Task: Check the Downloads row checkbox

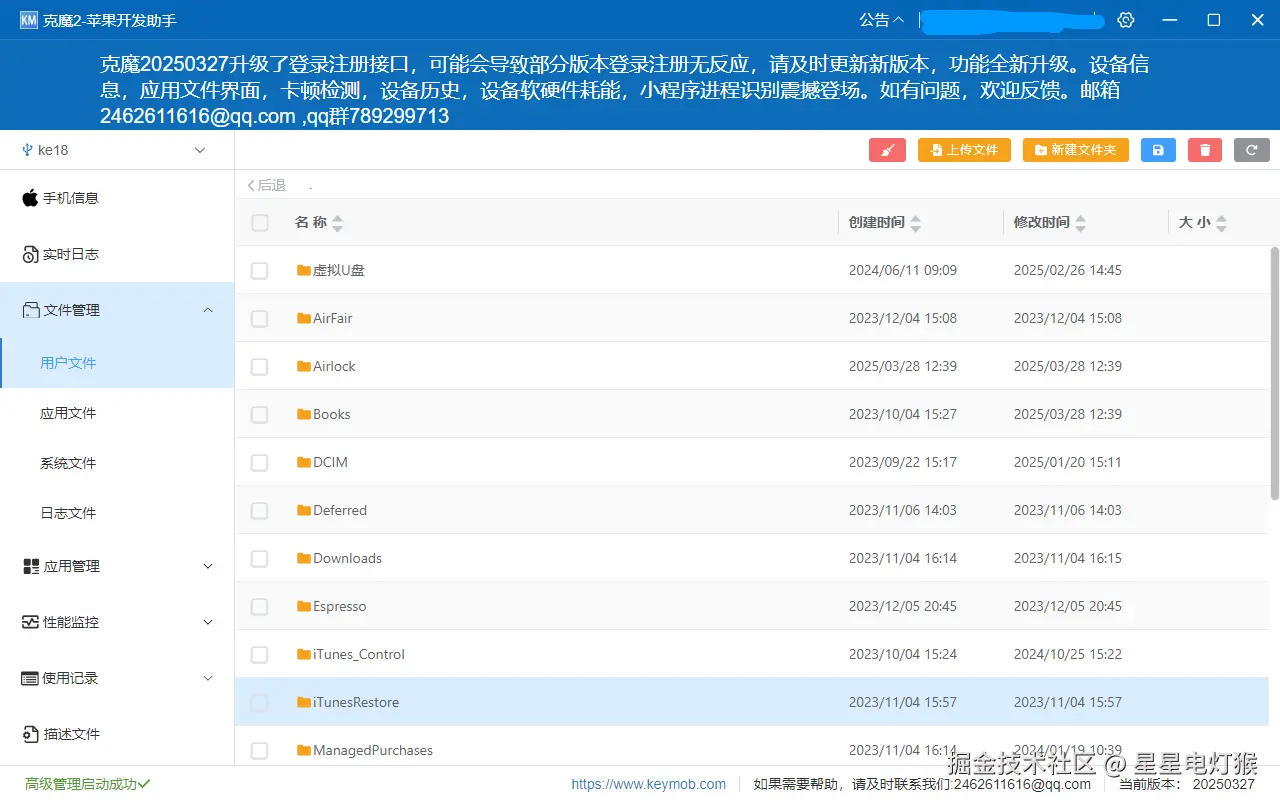Action: tap(259, 559)
